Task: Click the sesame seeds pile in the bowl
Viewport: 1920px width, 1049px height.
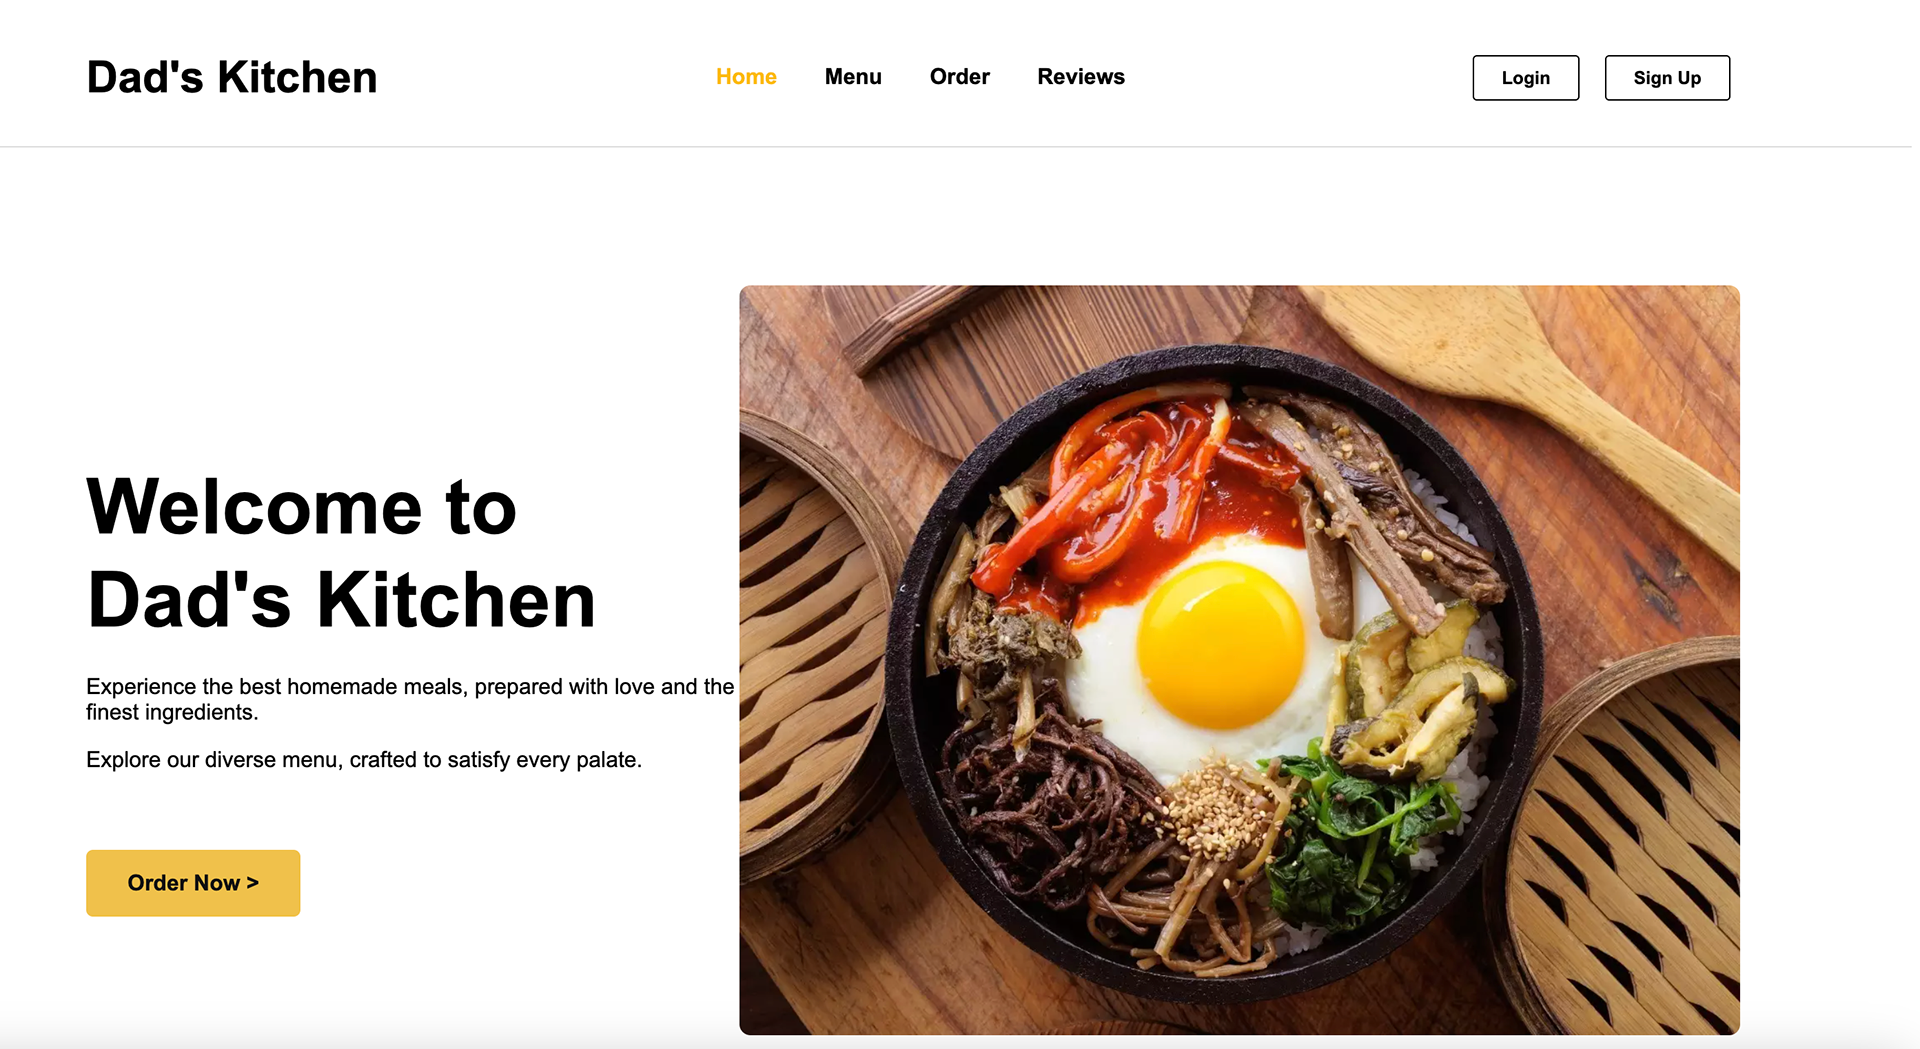Action: coord(1215,812)
